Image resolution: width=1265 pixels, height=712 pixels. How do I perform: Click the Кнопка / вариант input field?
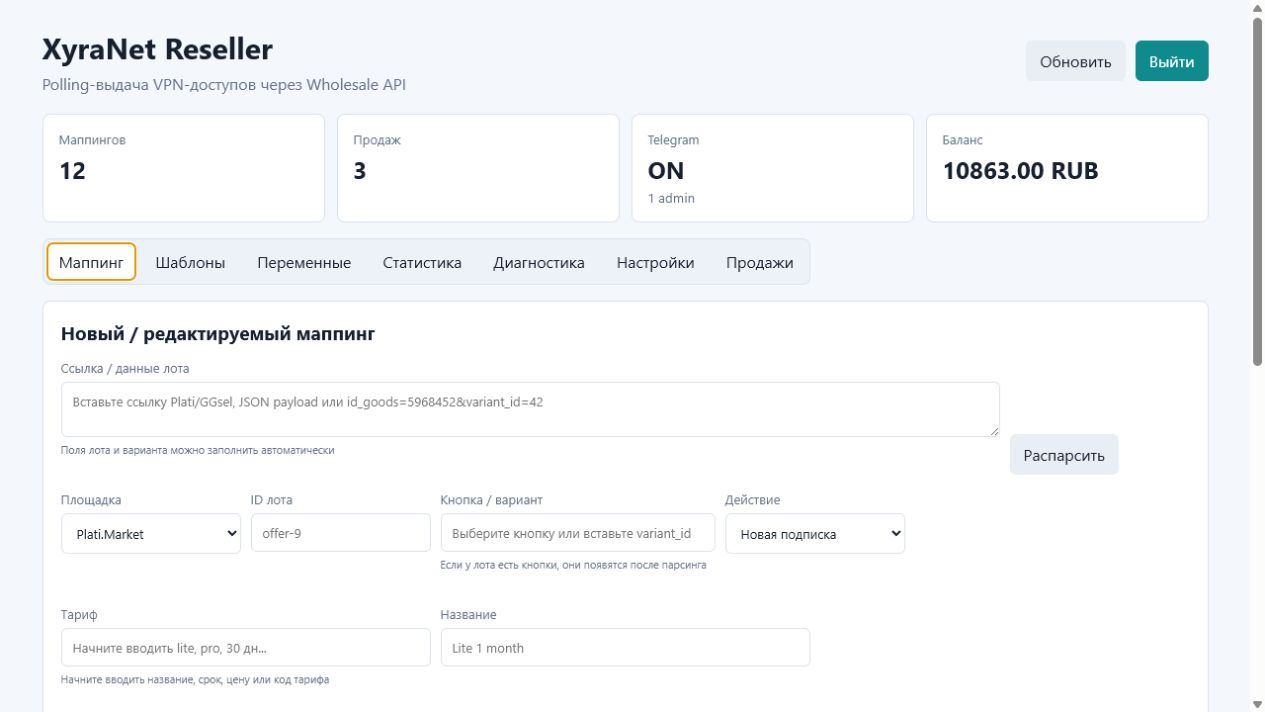tap(578, 533)
